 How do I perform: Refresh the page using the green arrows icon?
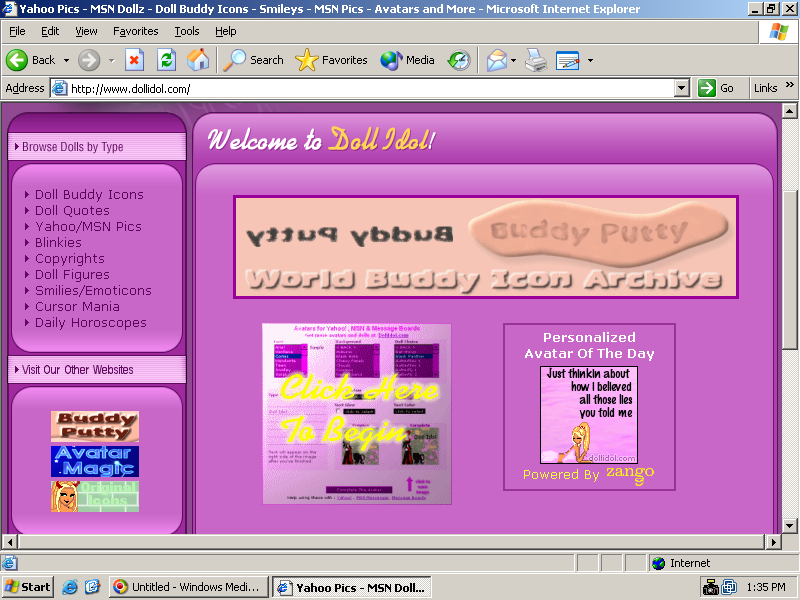pos(166,60)
